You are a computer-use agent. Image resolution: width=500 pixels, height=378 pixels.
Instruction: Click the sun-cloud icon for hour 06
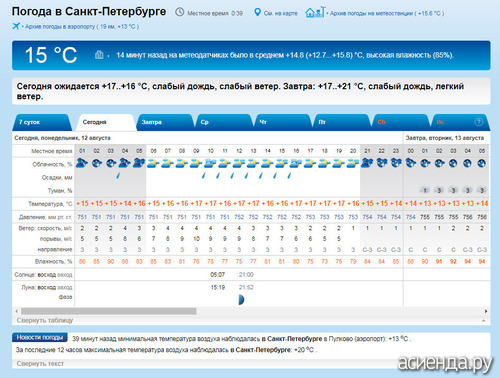point(153,163)
